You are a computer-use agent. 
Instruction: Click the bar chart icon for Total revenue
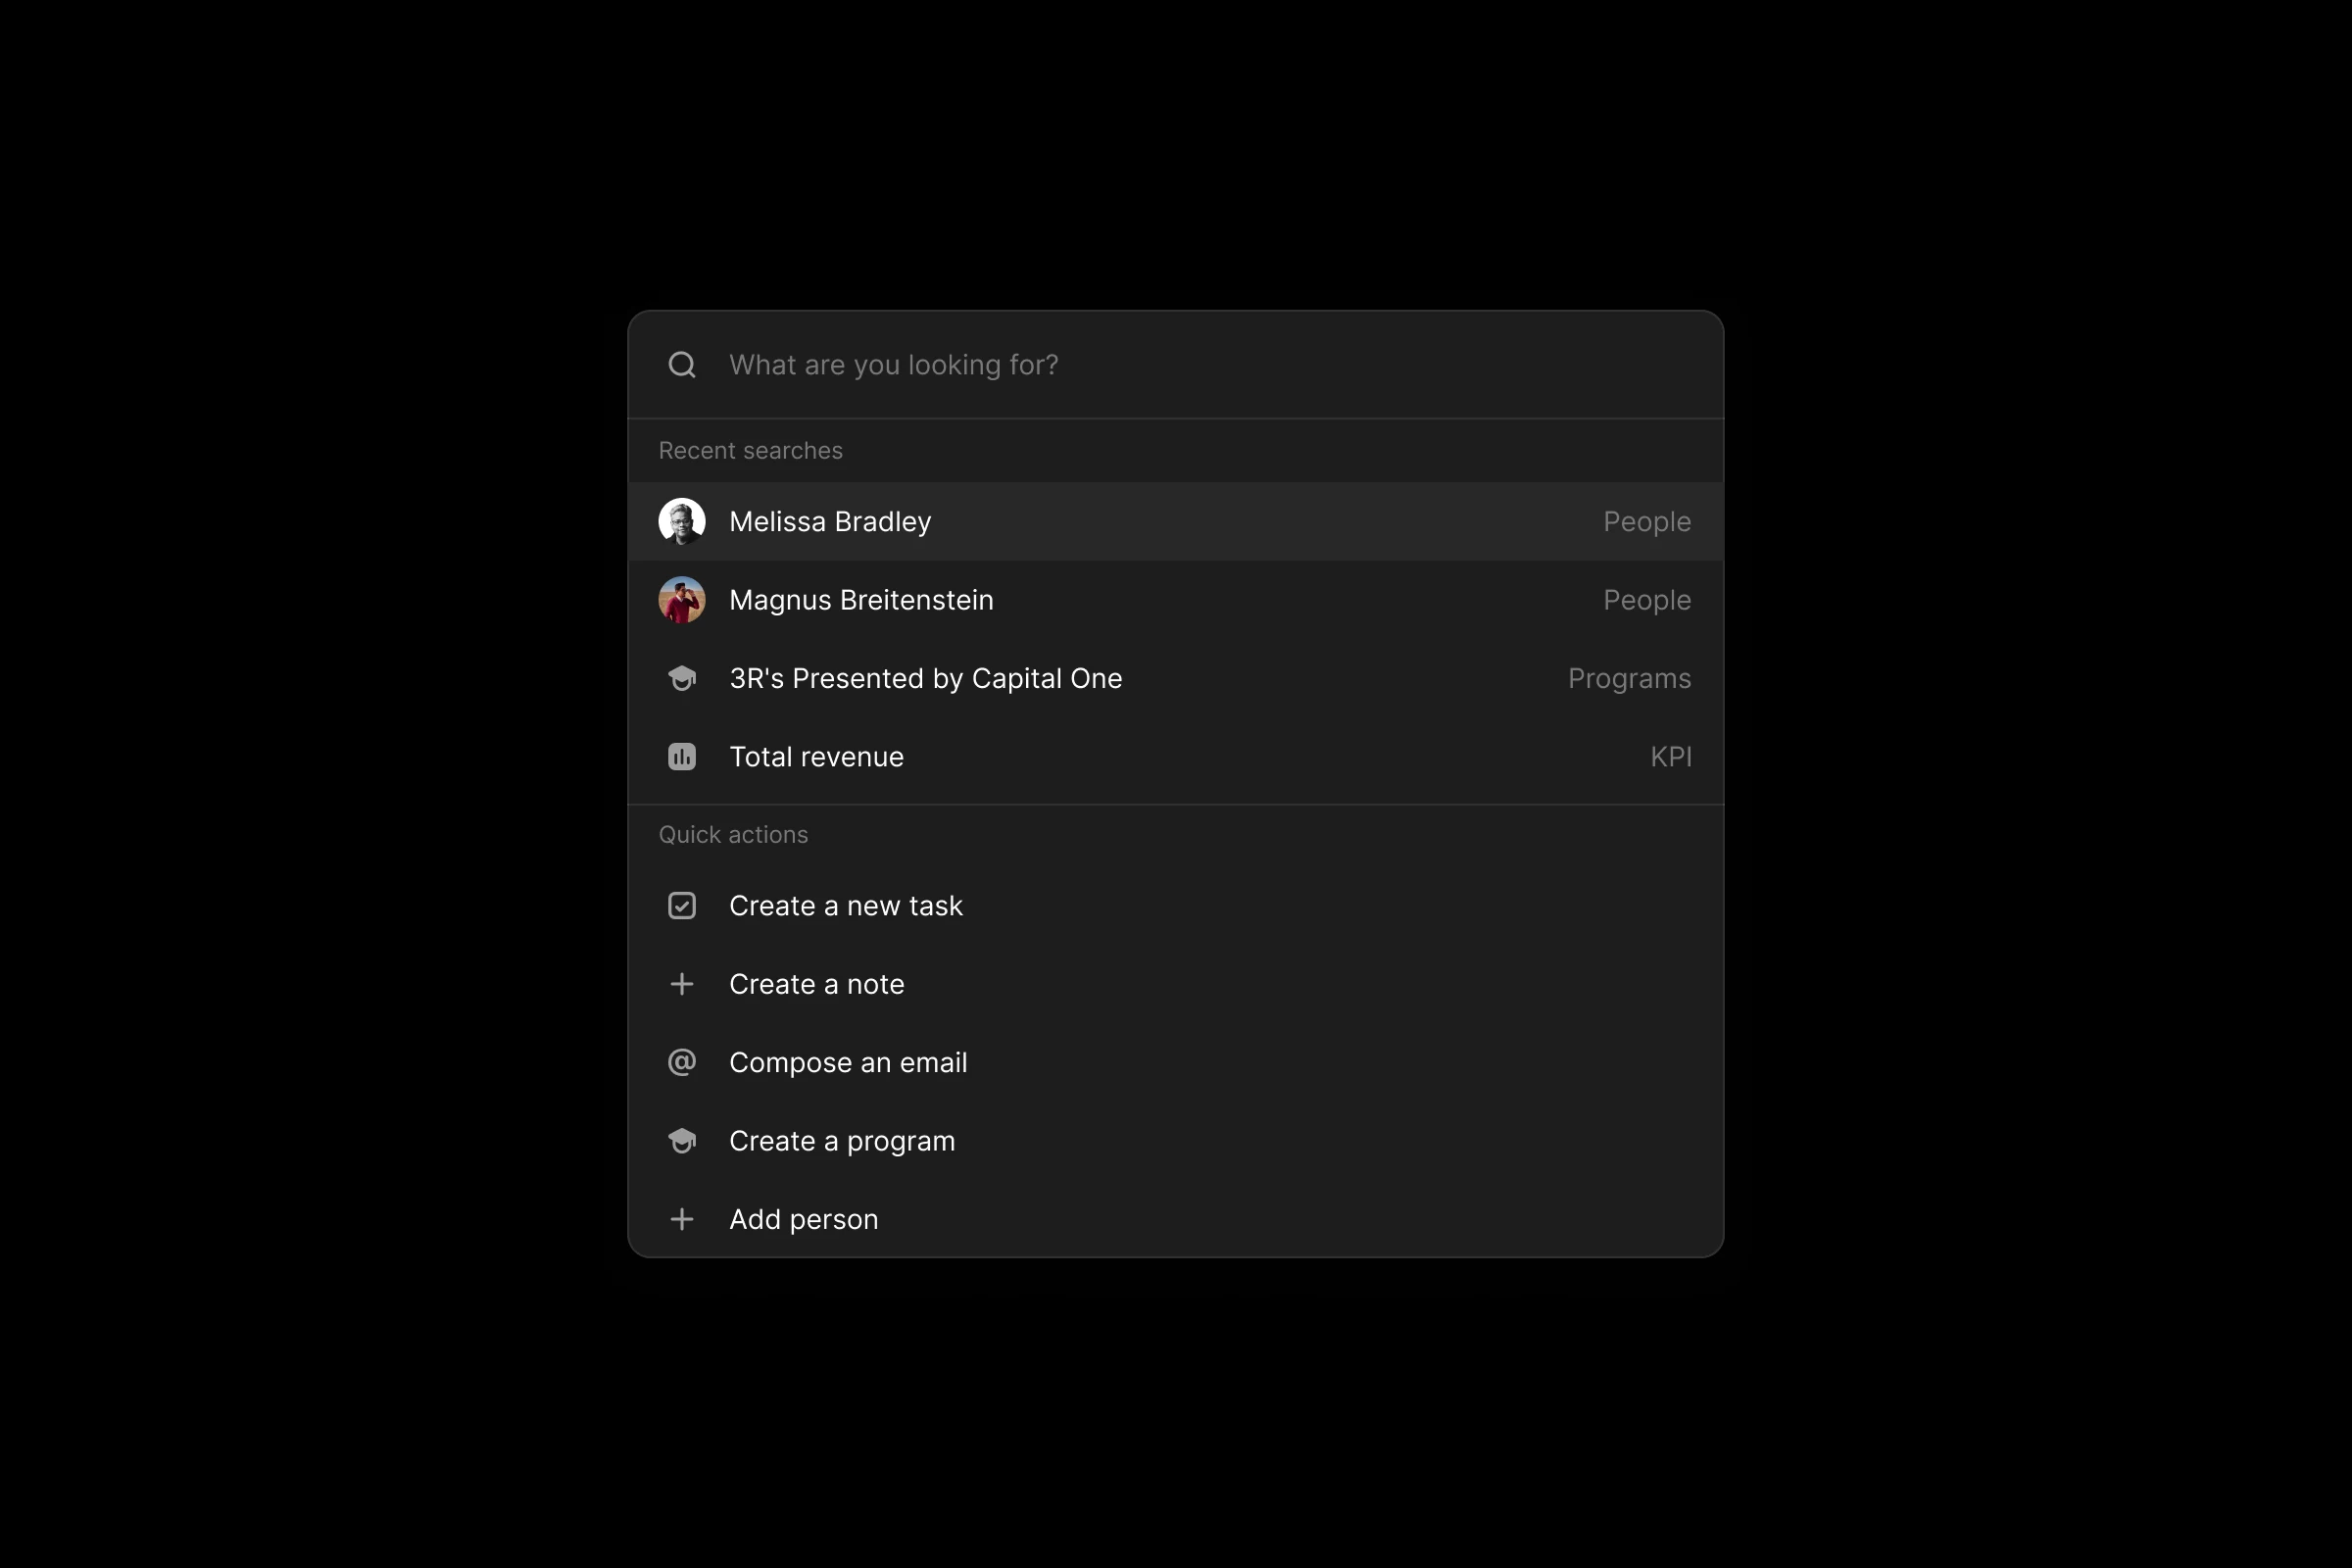coord(682,757)
